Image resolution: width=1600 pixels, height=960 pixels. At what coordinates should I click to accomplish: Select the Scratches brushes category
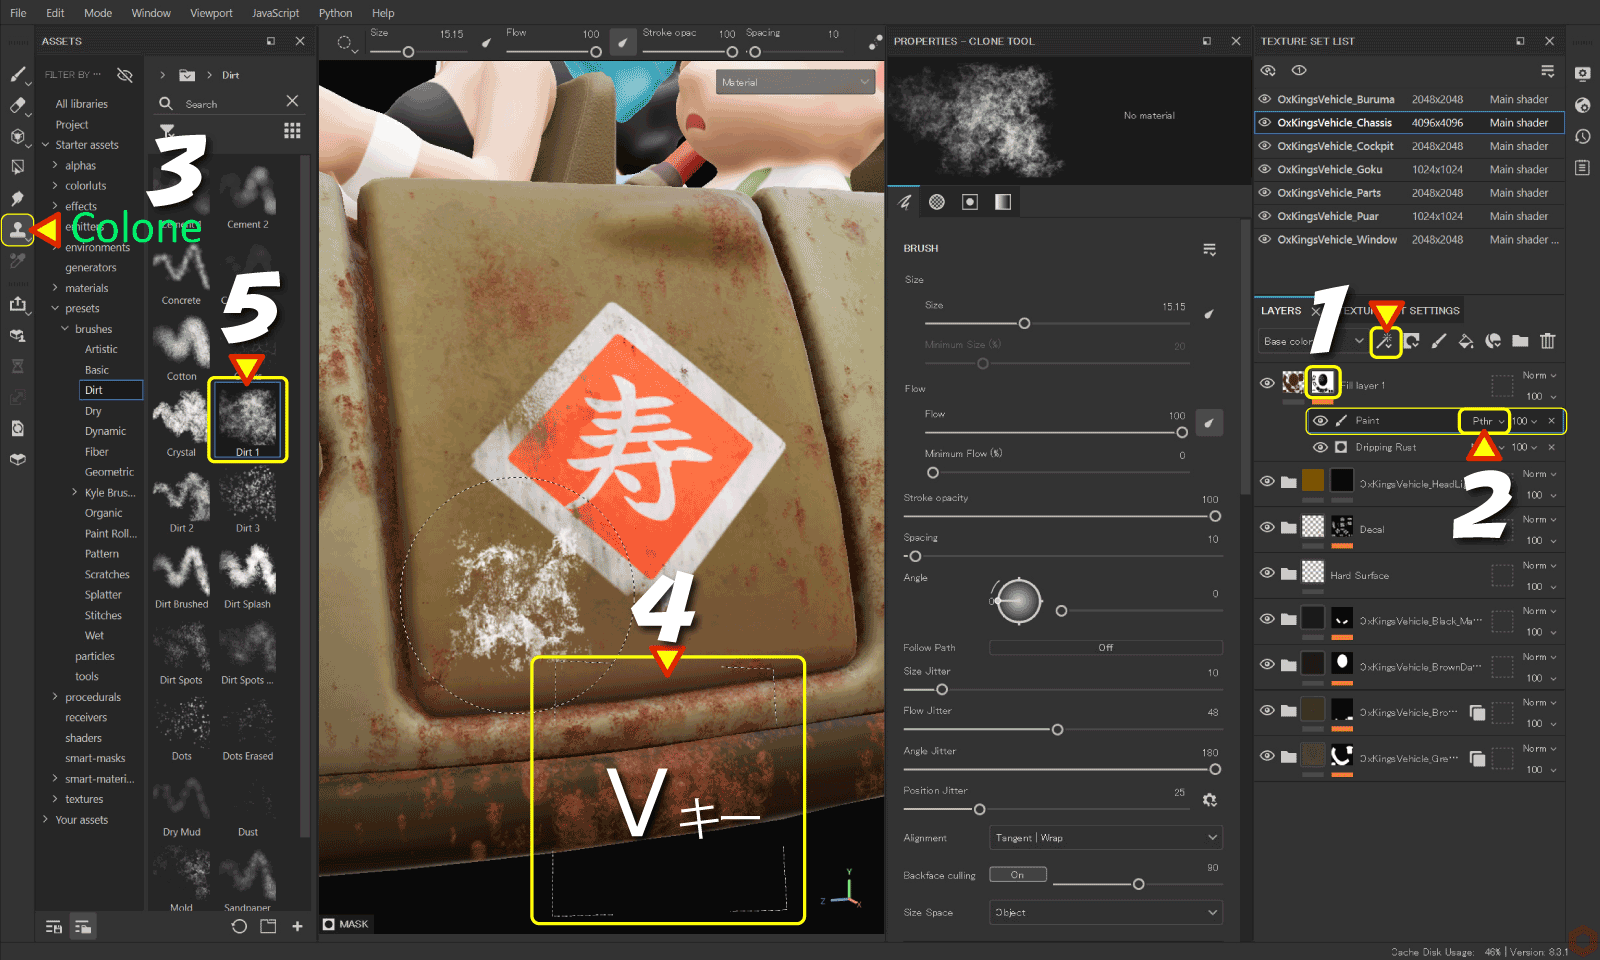107,574
